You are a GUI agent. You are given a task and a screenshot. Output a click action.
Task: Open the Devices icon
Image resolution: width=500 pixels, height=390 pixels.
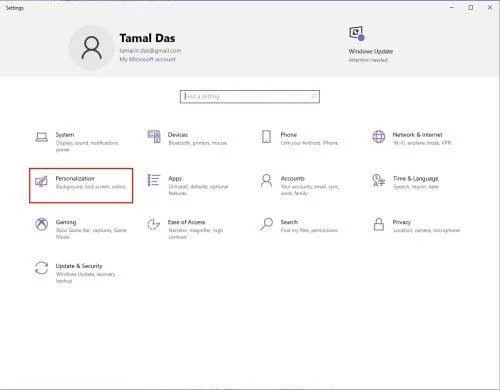(154, 137)
